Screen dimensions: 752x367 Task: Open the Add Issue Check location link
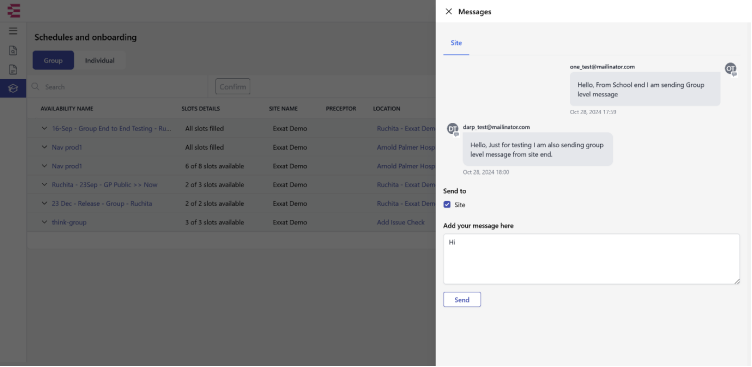(401, 222)
